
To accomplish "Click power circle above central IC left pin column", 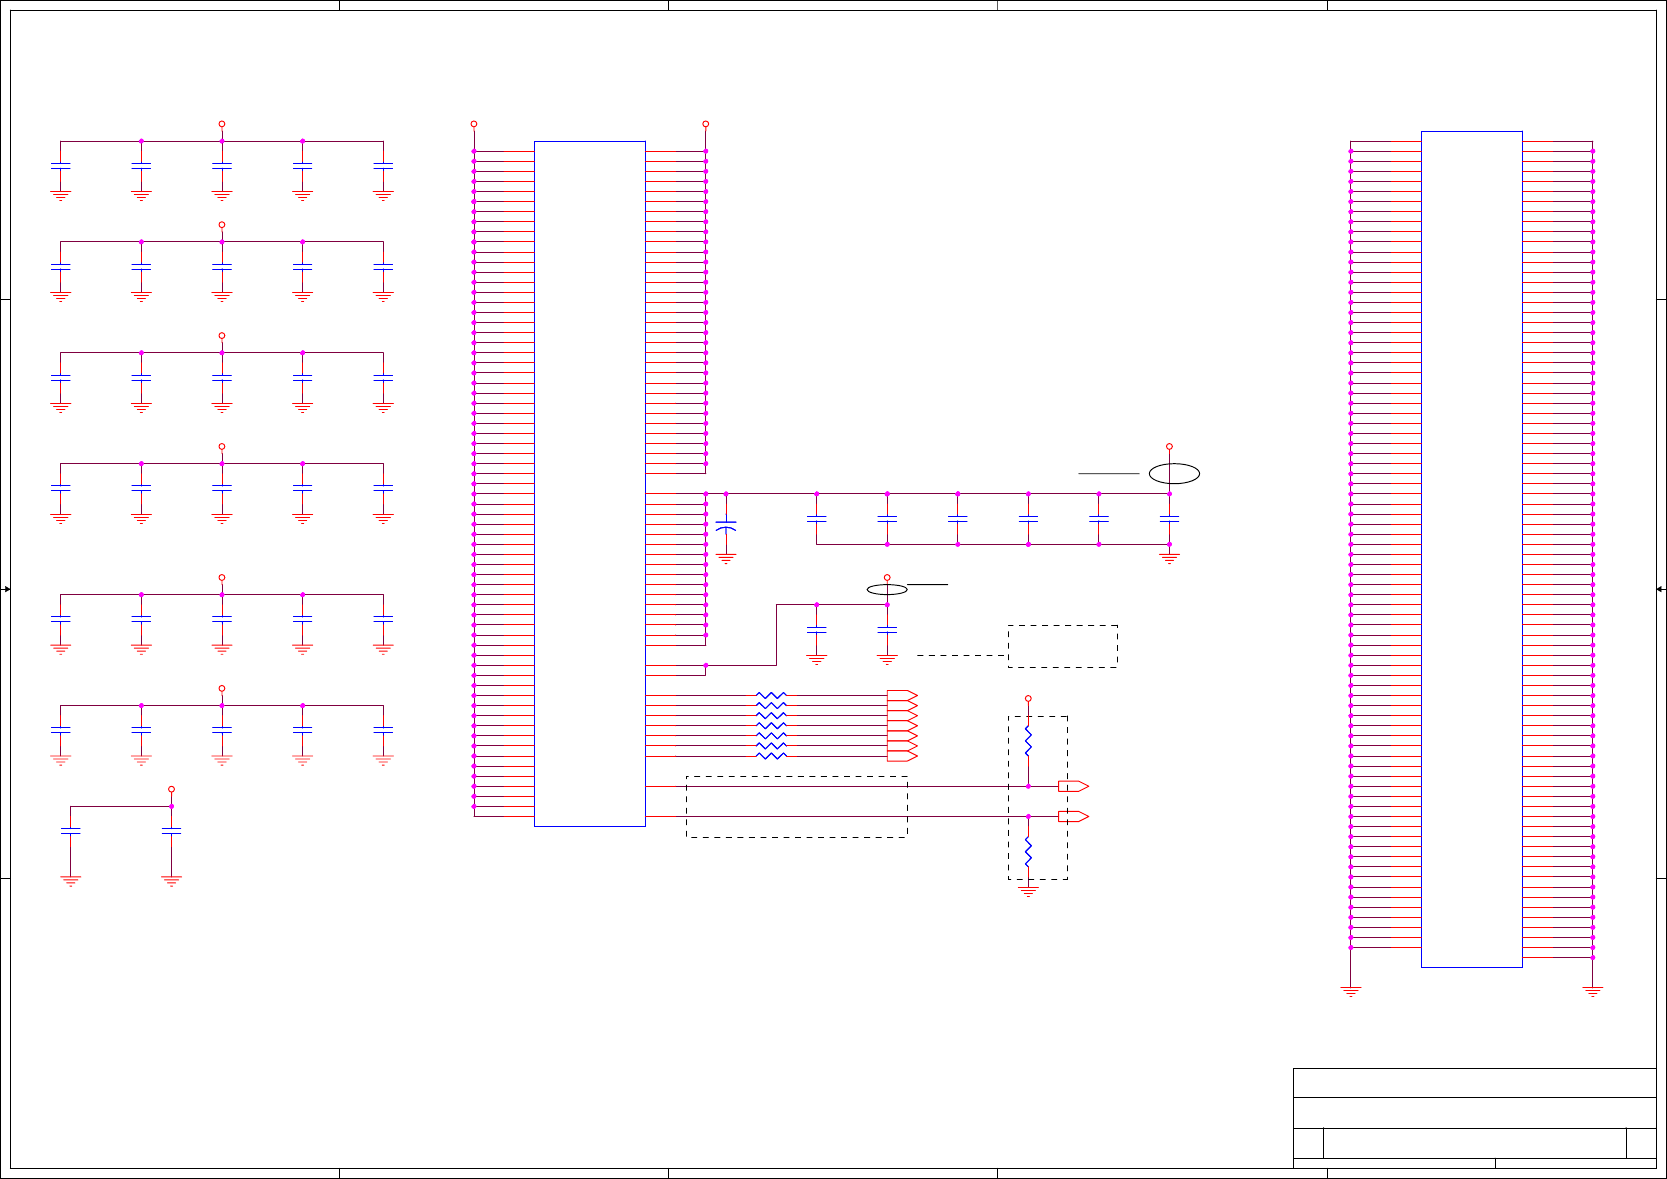I will click(474, 124).
